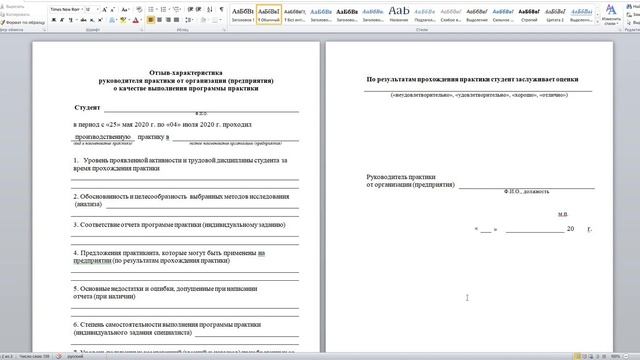The width and height of the screenshot is (640, 360).
Task: Click Copy (Копировать) button
Action: tap(15, 14)
